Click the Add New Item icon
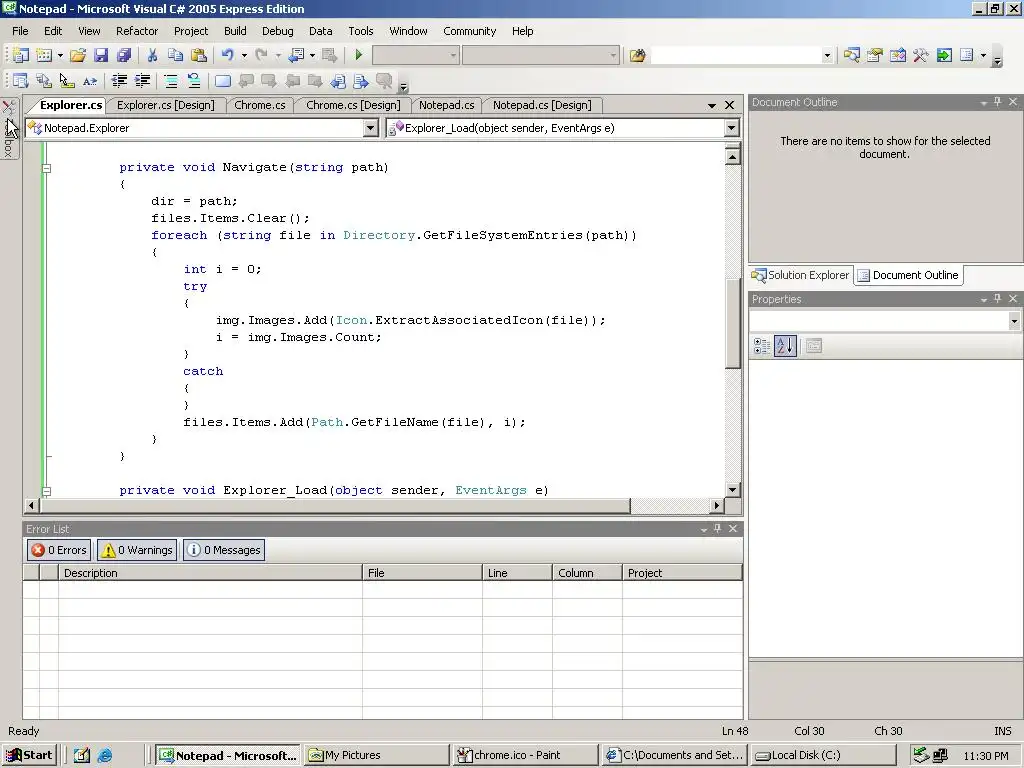Viewport: 1024px width, 768px height. click(x=44, y=56)
